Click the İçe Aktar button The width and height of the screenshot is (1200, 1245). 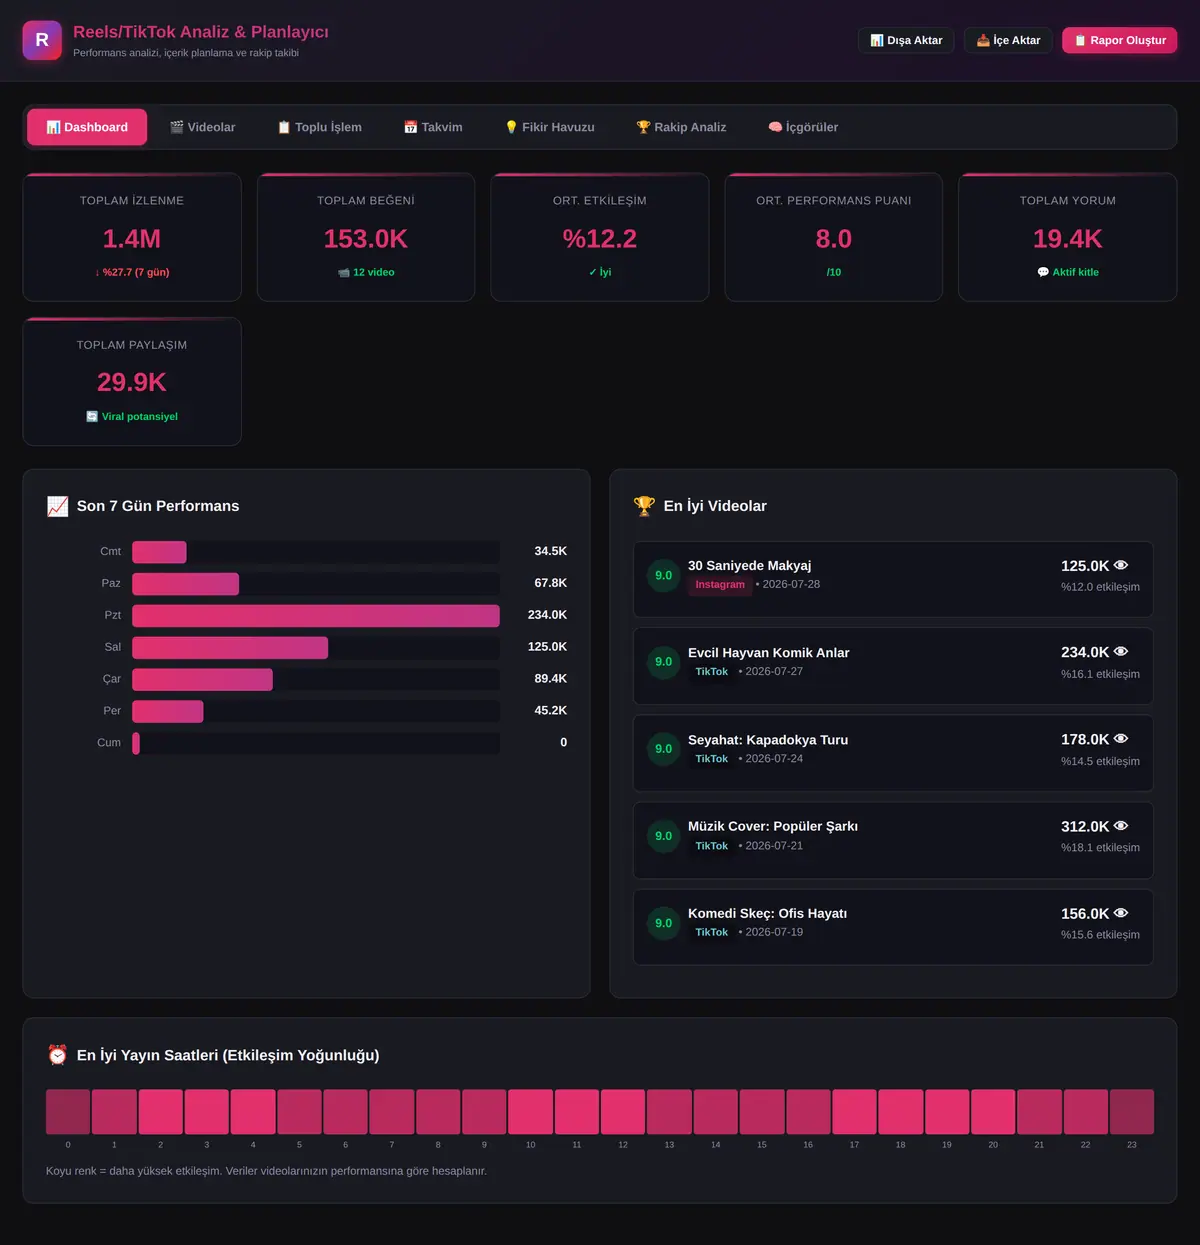(1008, 40)
